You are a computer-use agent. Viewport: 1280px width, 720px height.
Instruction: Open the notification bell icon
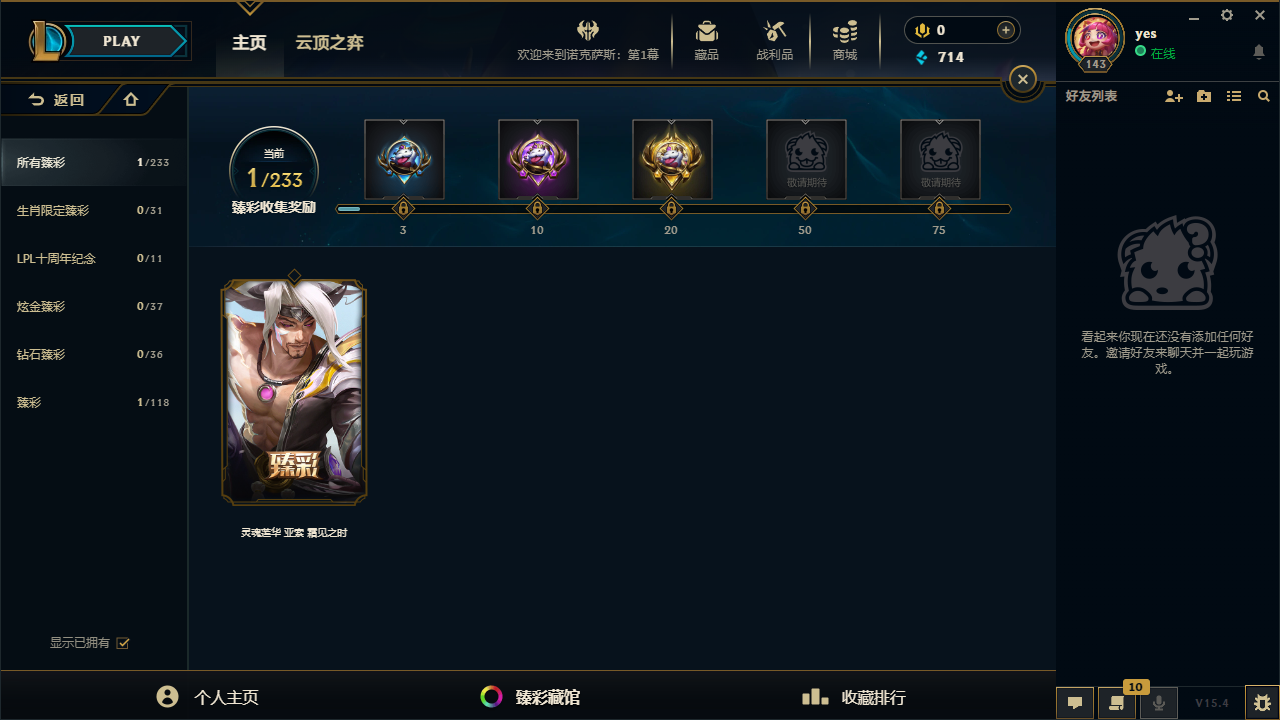(1259, 52)
